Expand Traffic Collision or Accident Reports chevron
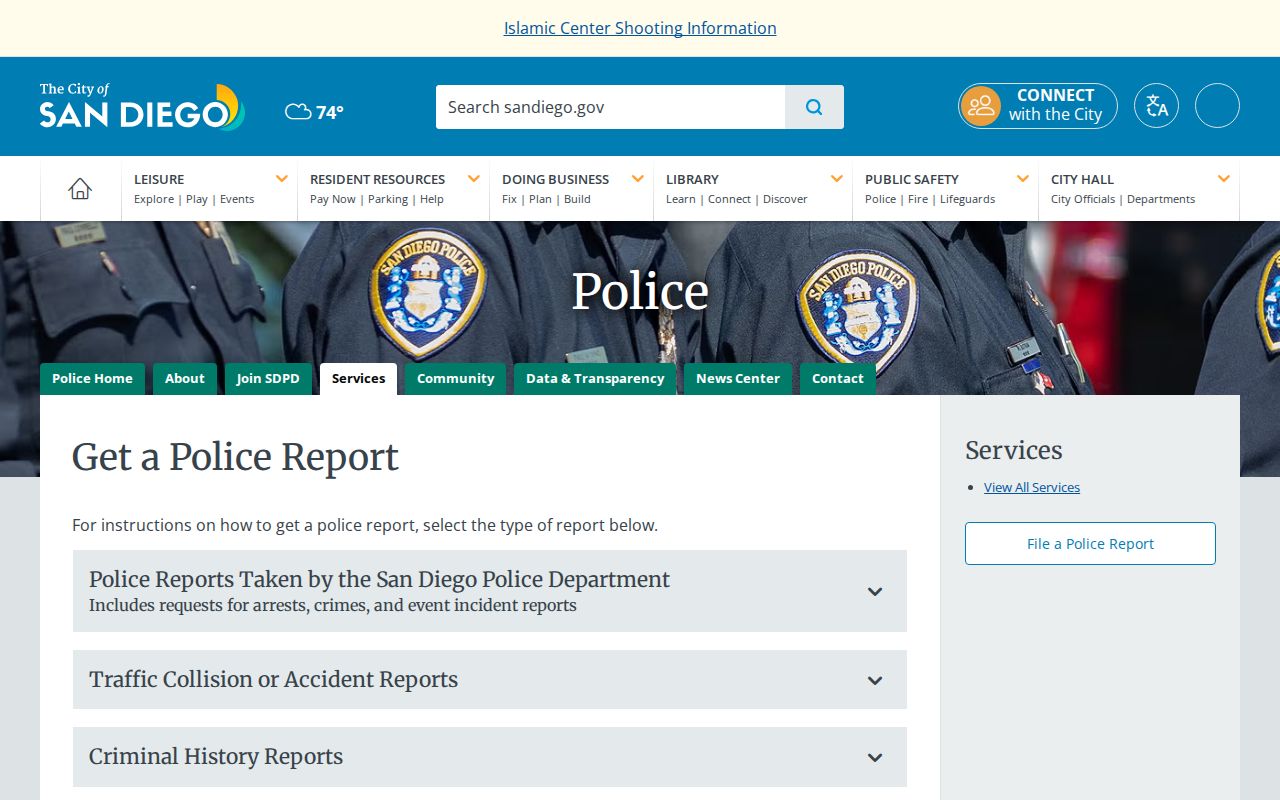This screenshot has height=800, width=1280. point(875,680)
